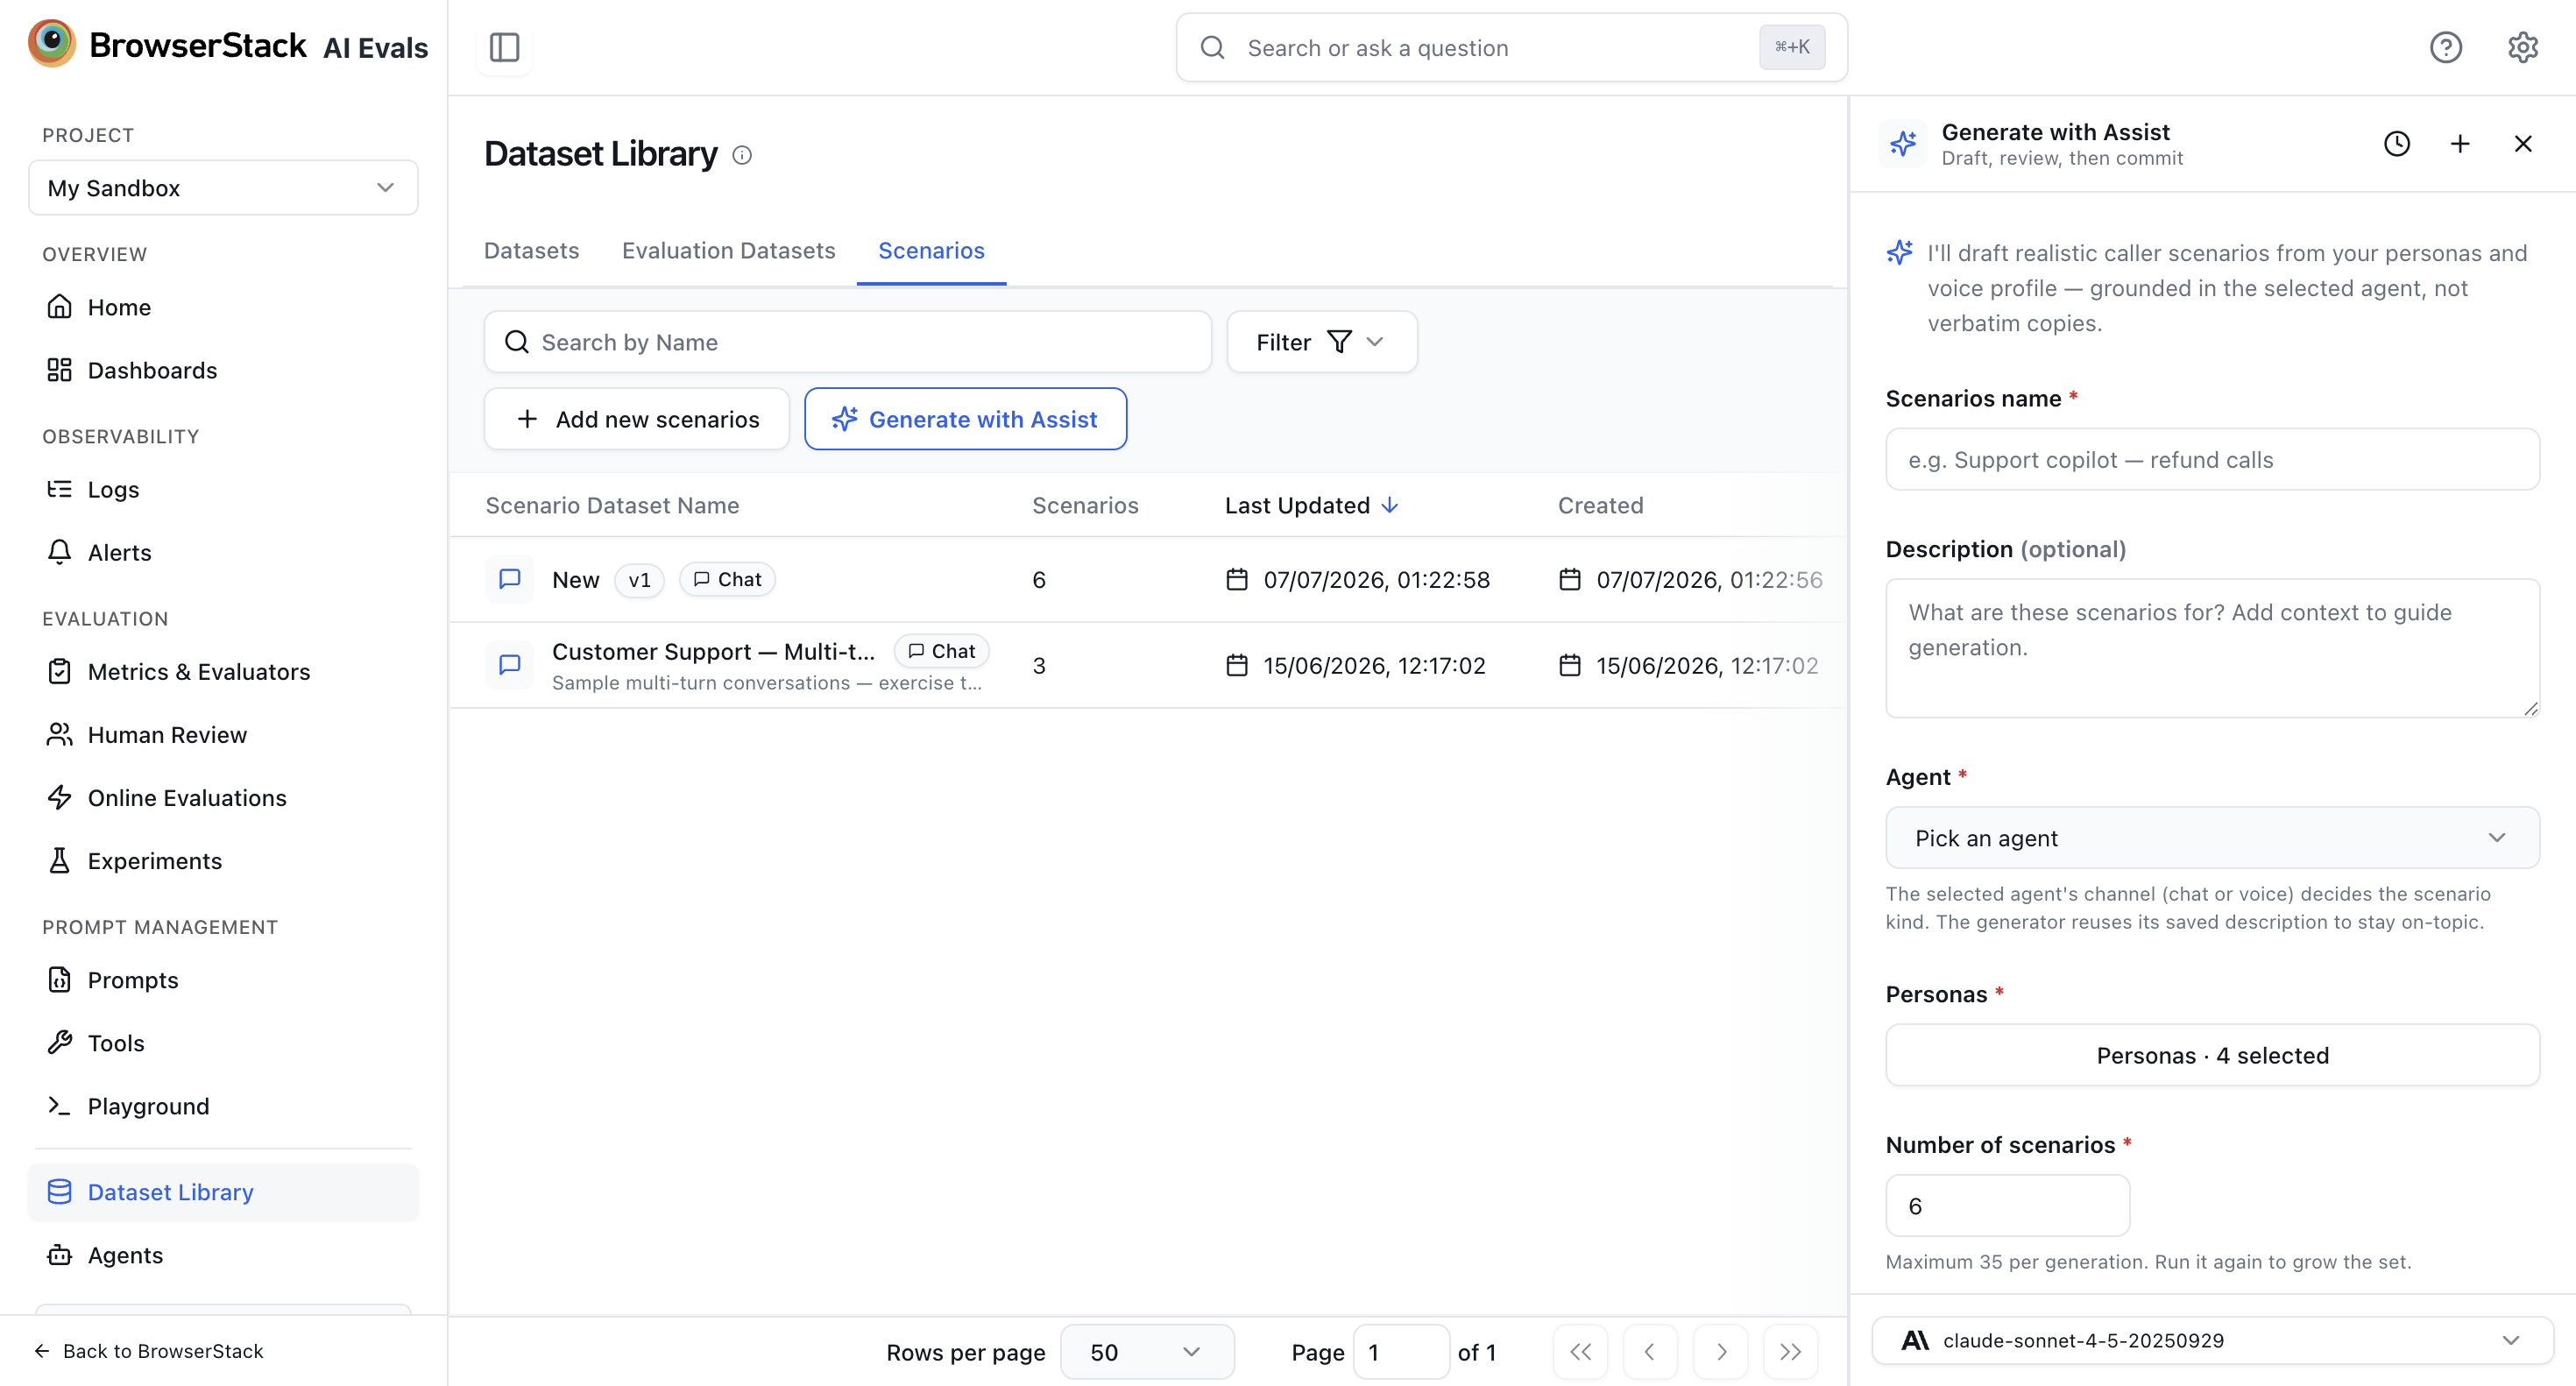Click the Alerts bell icon
Viewport: 2576px width, 1386px height.
coord(60,552)
